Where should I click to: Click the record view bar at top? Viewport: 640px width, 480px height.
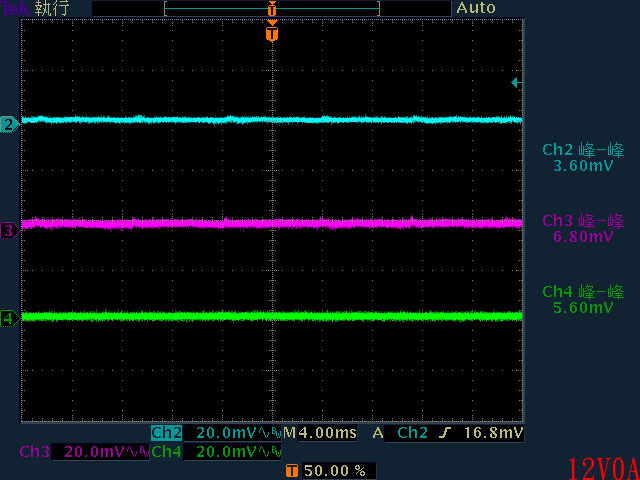click(272, 8)
